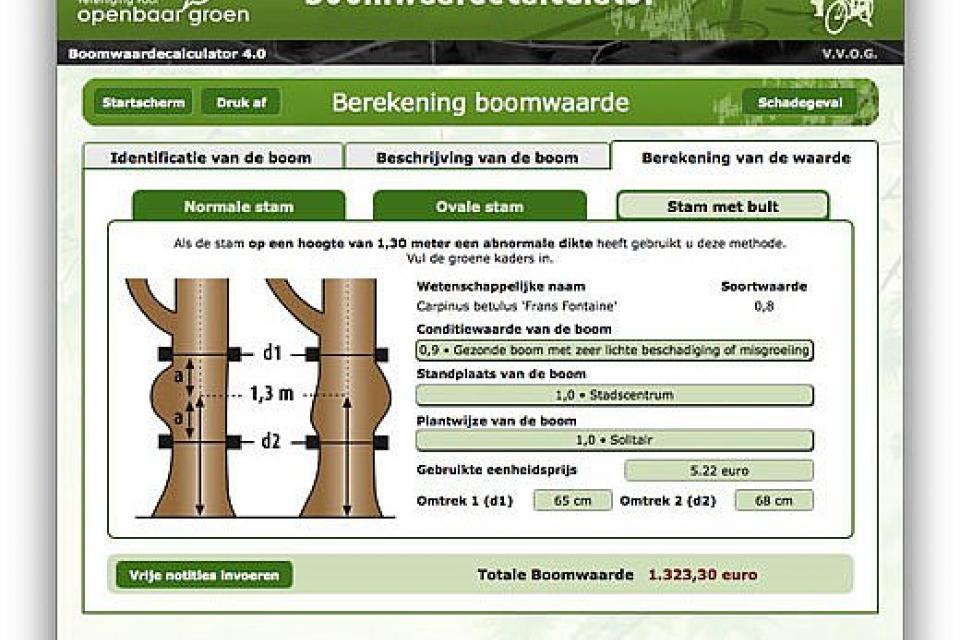The width and height of the screenshot is (960, 640).
Task: Select the Berekening van de waarde tab
Action: coord(745,157)
